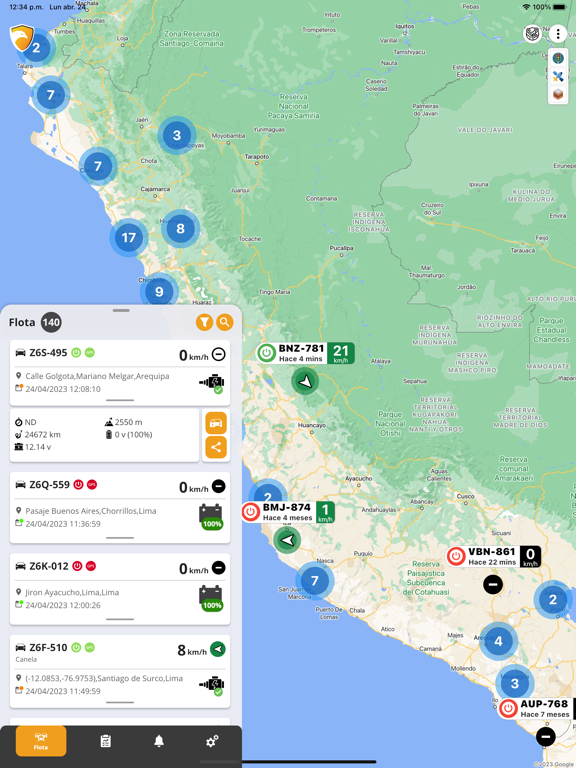Select the Z6S-495 plate text
Viewport: 576px width, 768px height.
48,353
